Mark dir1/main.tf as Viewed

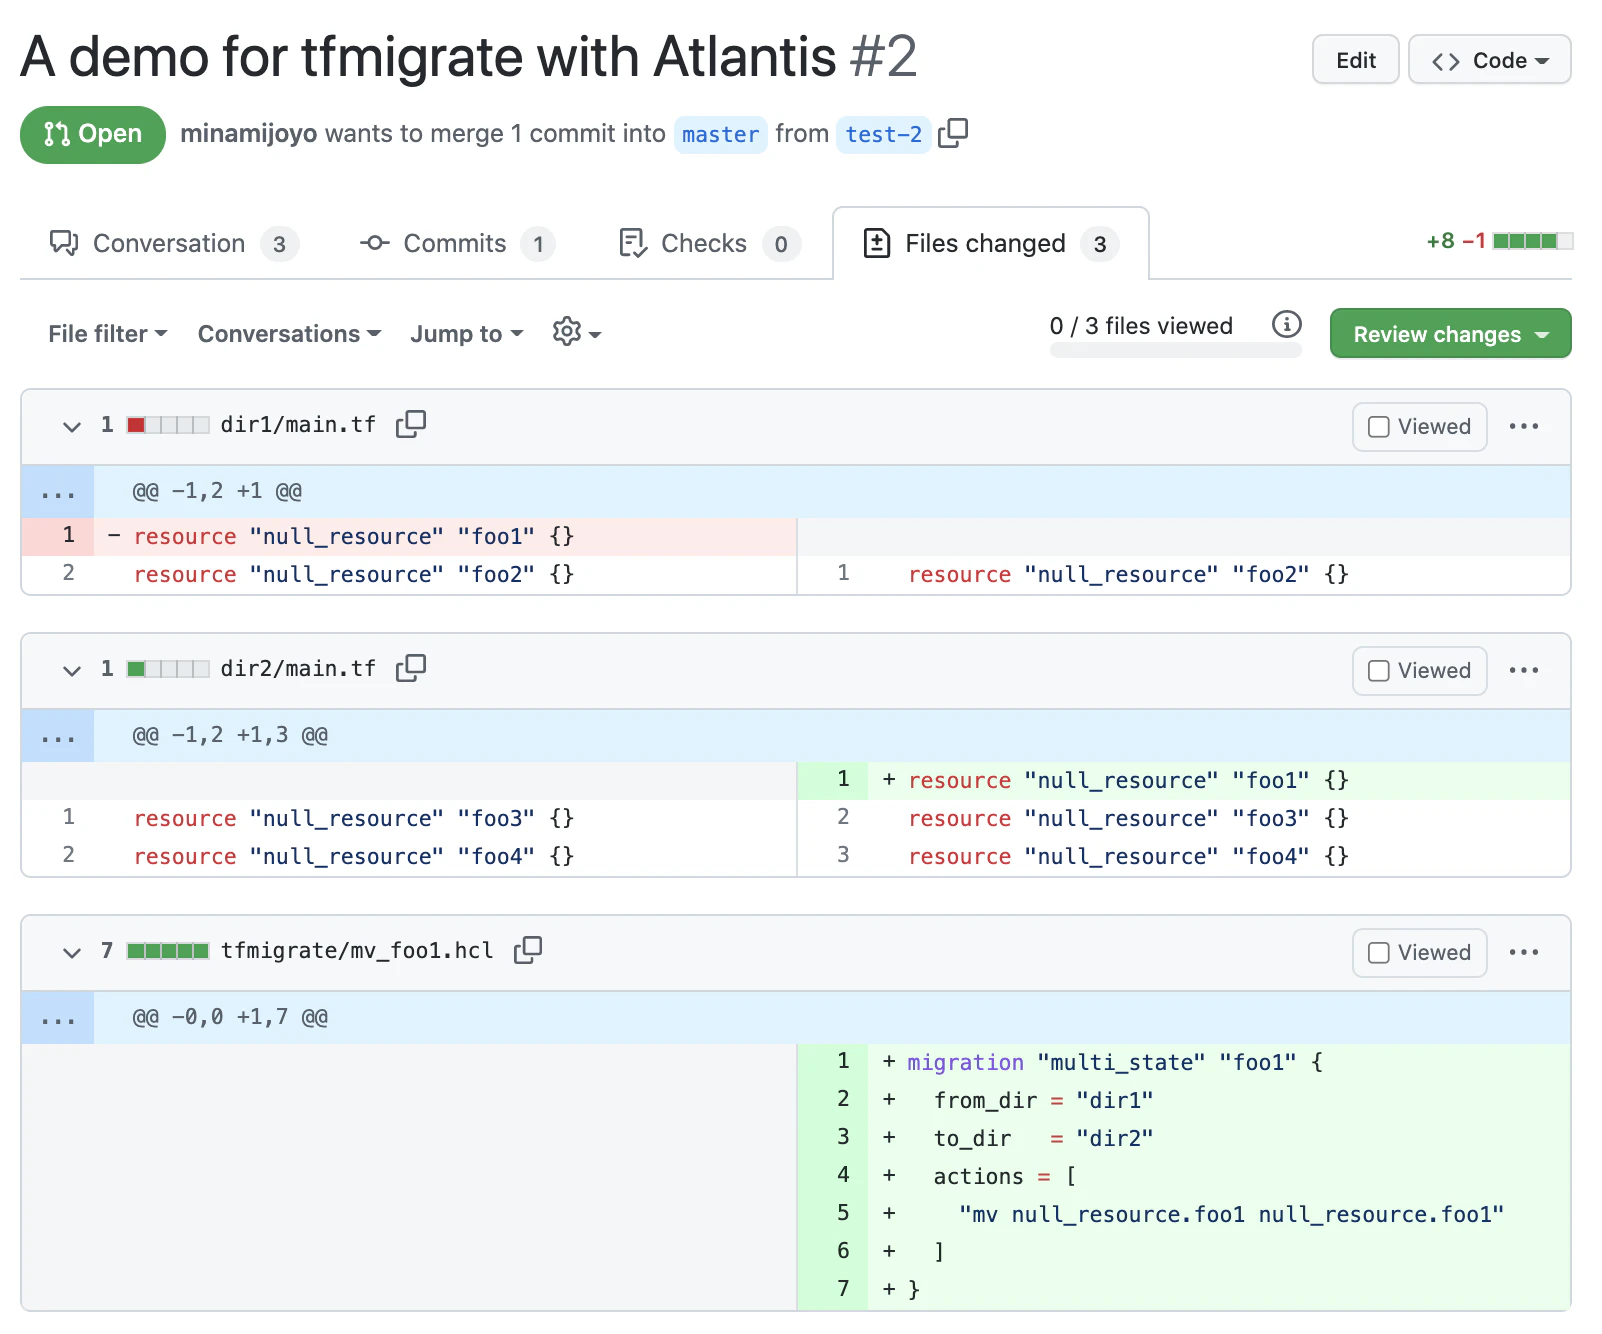pyautogui.click(x=1420, y=427)
